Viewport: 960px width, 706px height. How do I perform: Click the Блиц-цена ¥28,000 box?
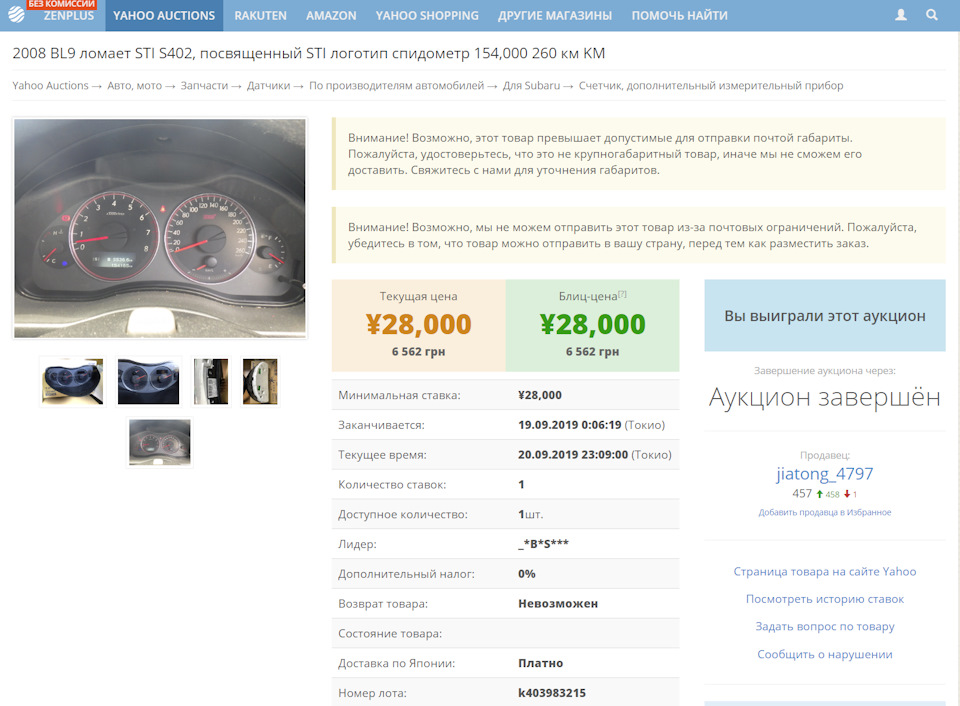(x=593, y=326)
